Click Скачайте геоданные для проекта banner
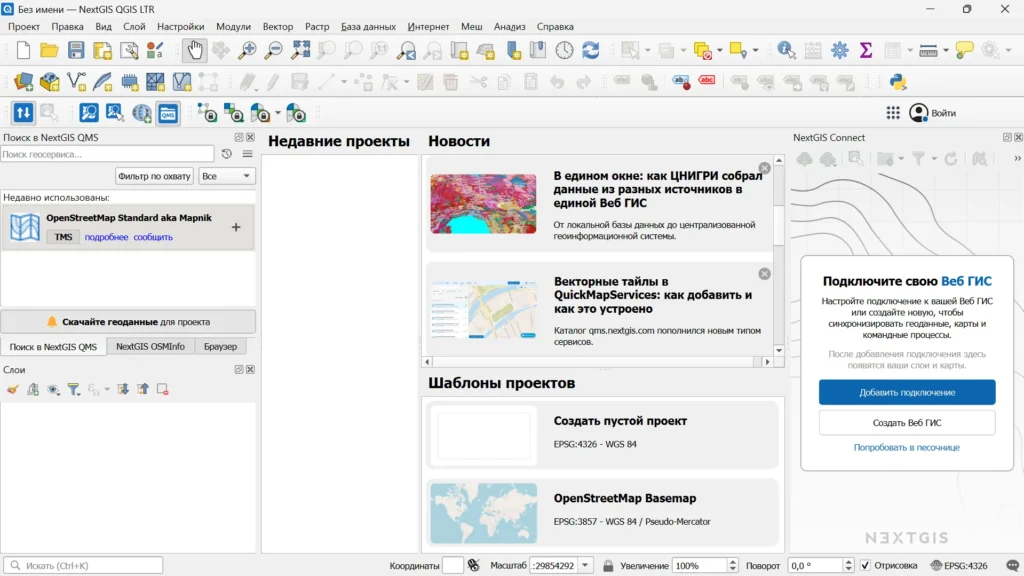 click(128, 322)
